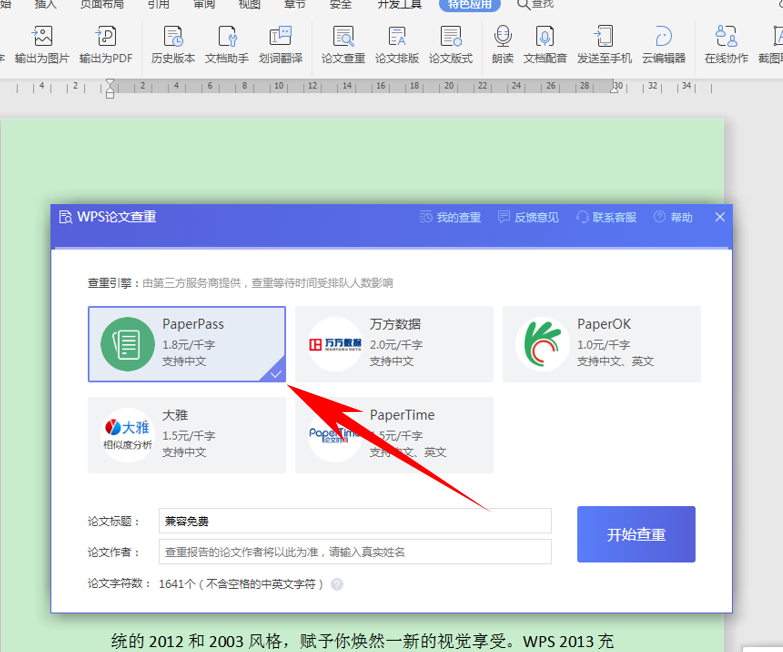Open 帮助 help in the dialog header
This screenshot has height=652, width=783.
[673, 217]
